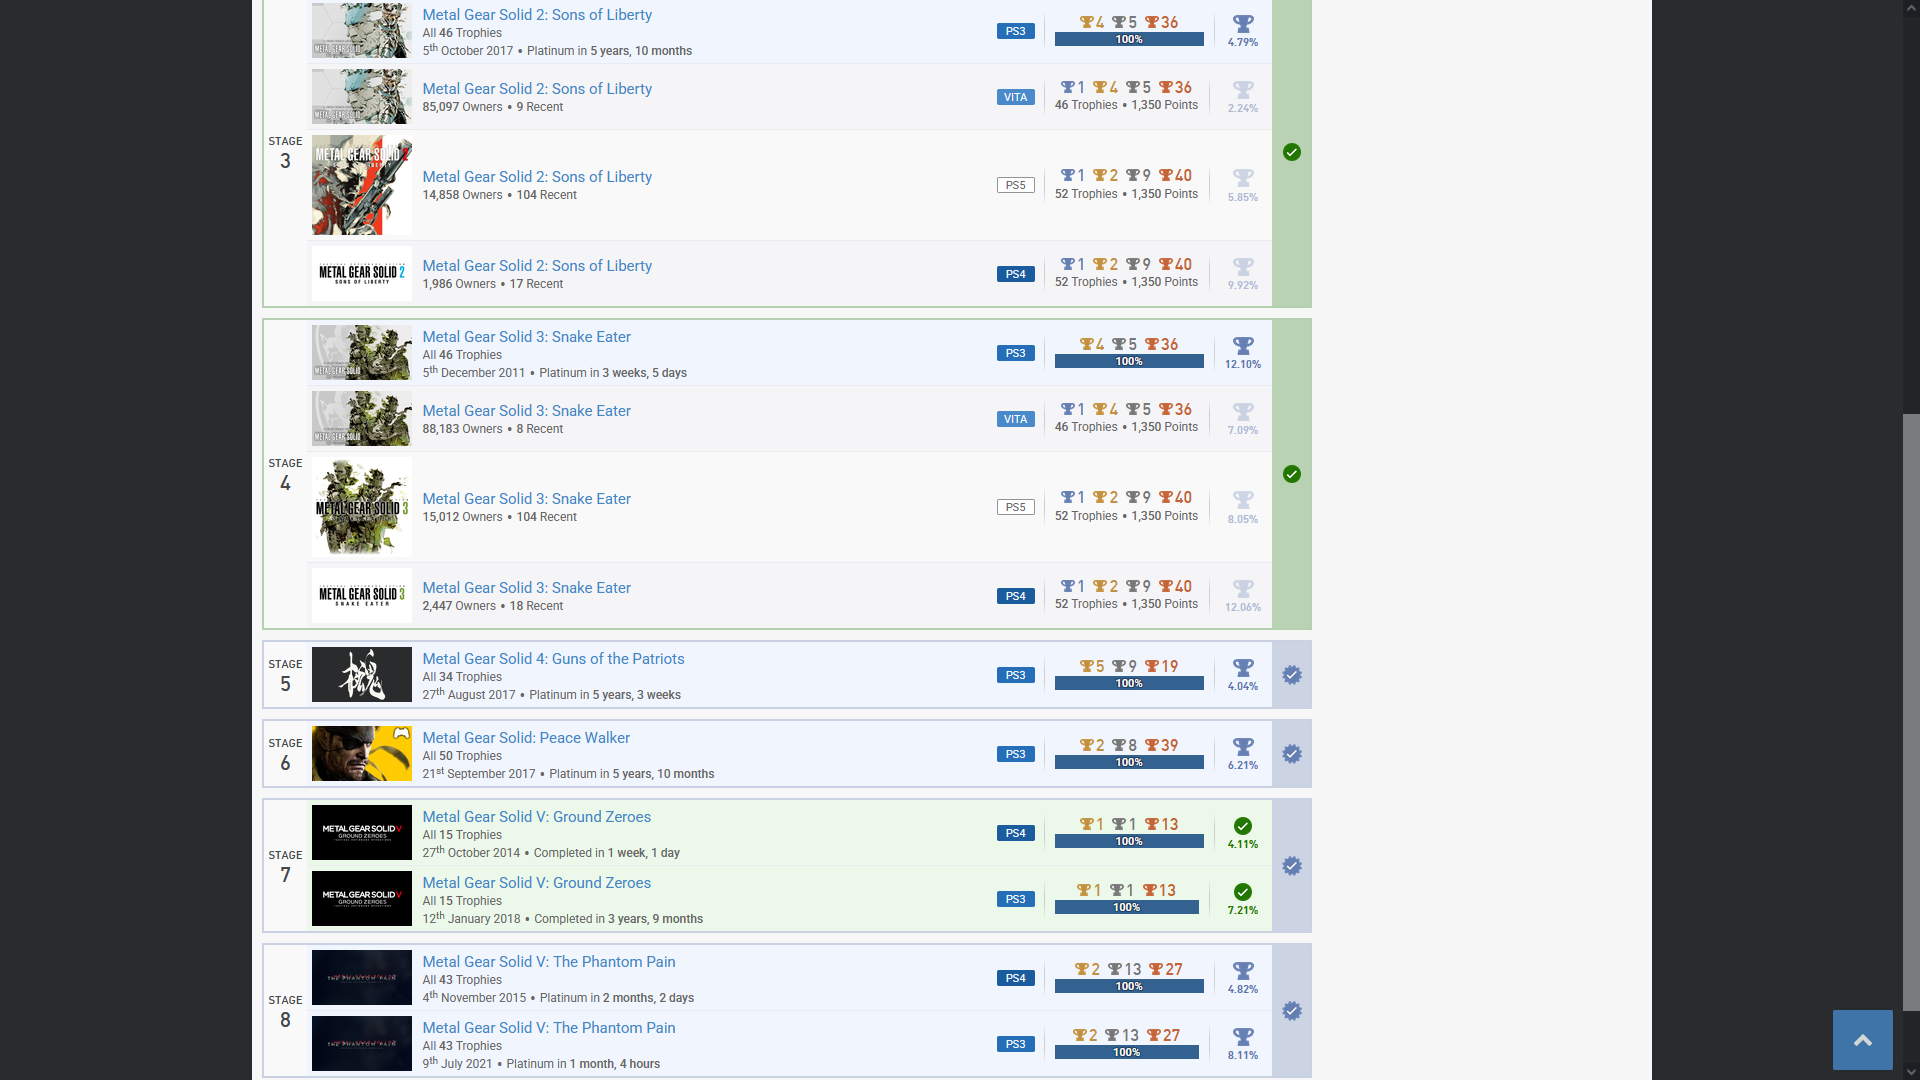This screenshot has width=1920, height=1080.
Task: Click Stage 4 green completion checkmark
Action: pyautogui.click(x=1292, y=474)
